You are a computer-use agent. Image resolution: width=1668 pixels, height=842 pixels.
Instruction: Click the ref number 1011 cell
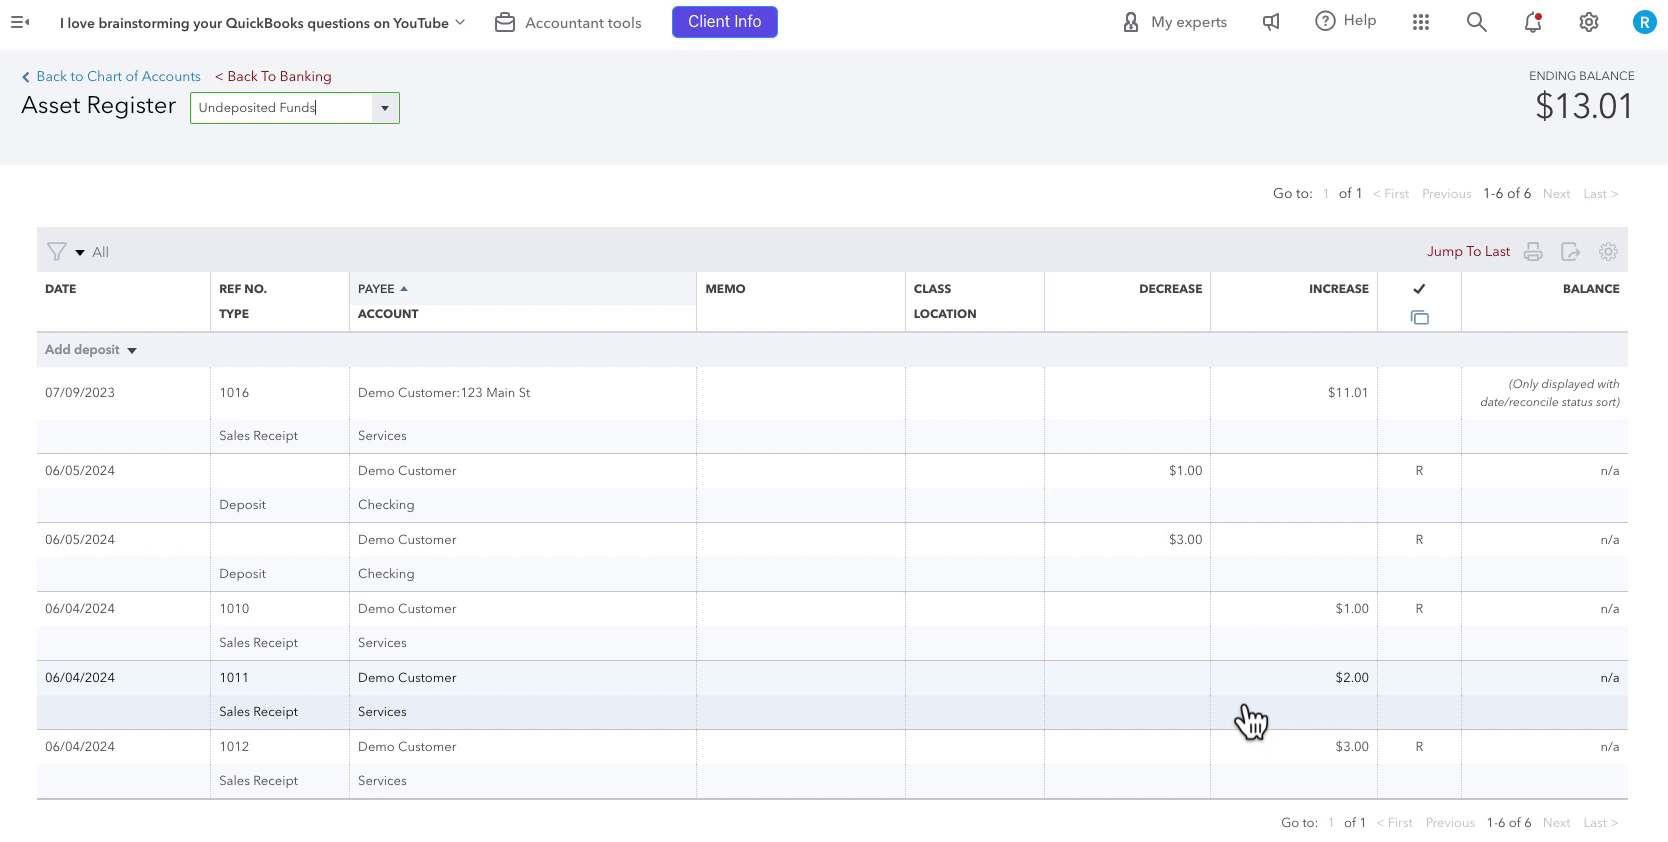234,678
